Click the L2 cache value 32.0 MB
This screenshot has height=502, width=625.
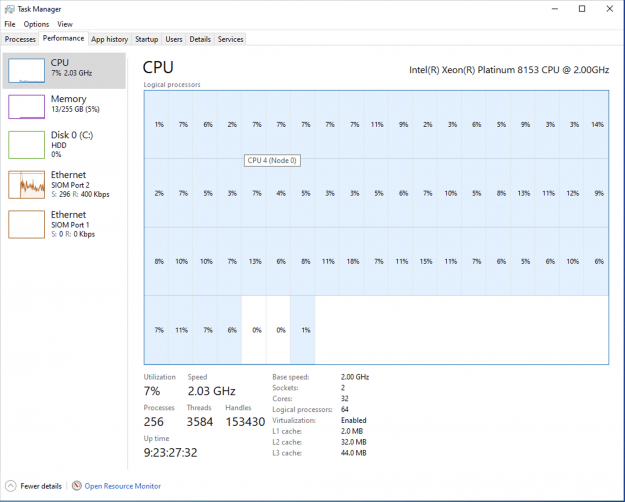tap(354, 442)
